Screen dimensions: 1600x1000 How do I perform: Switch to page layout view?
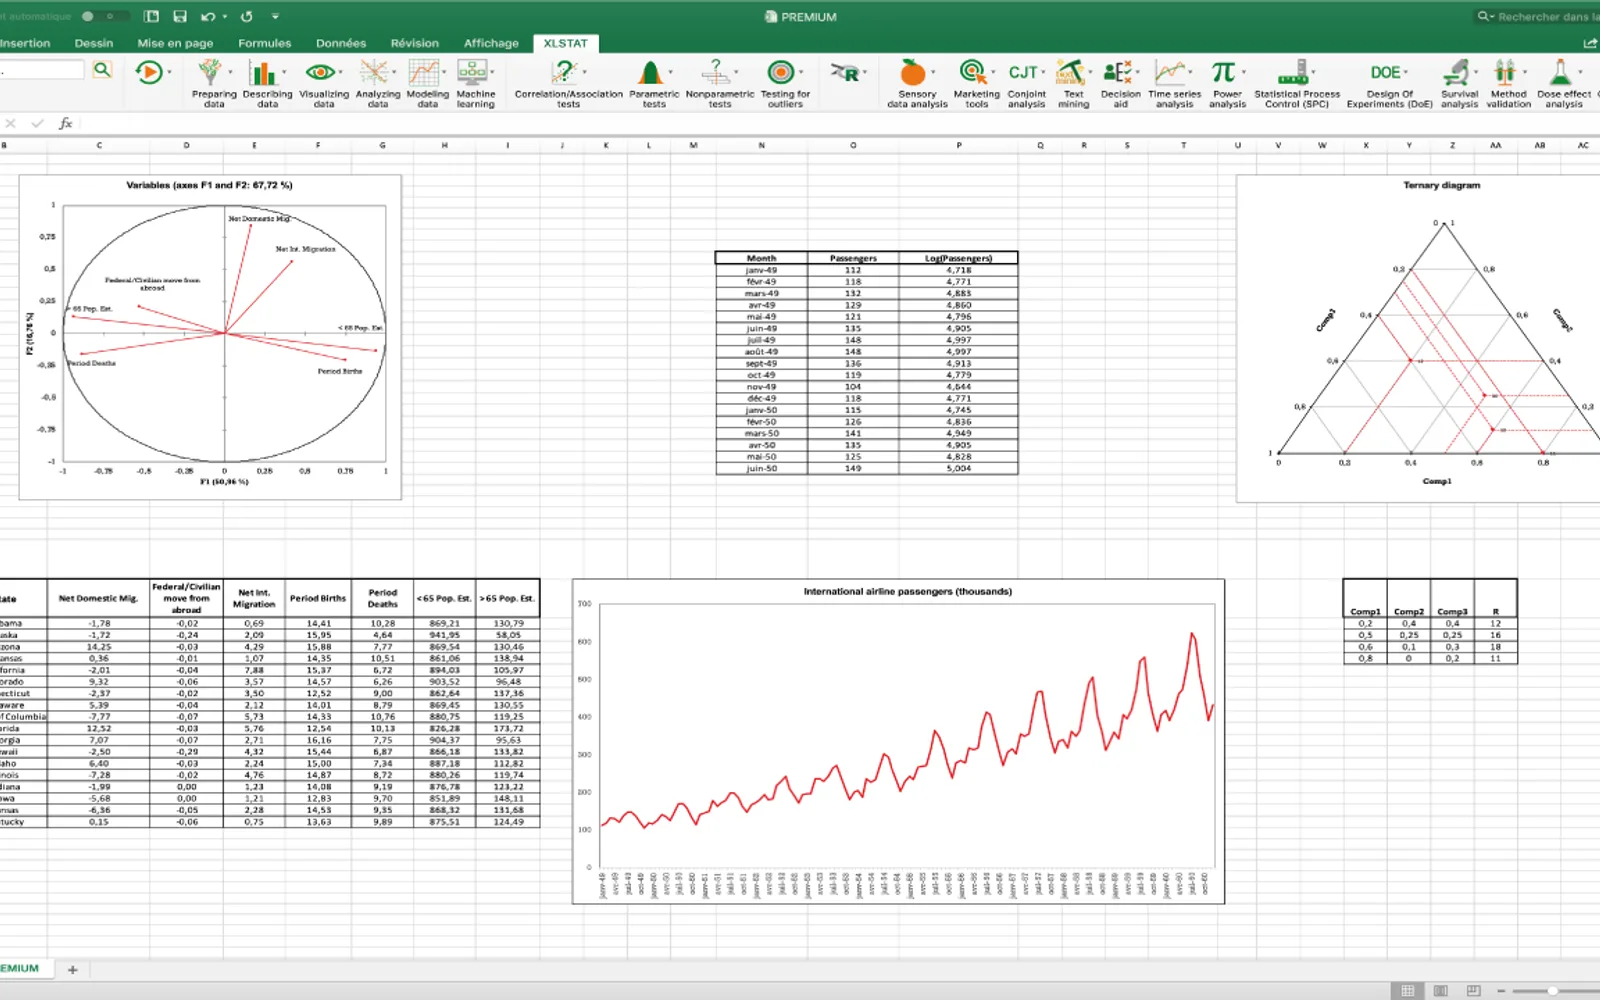pos(1440,990)
